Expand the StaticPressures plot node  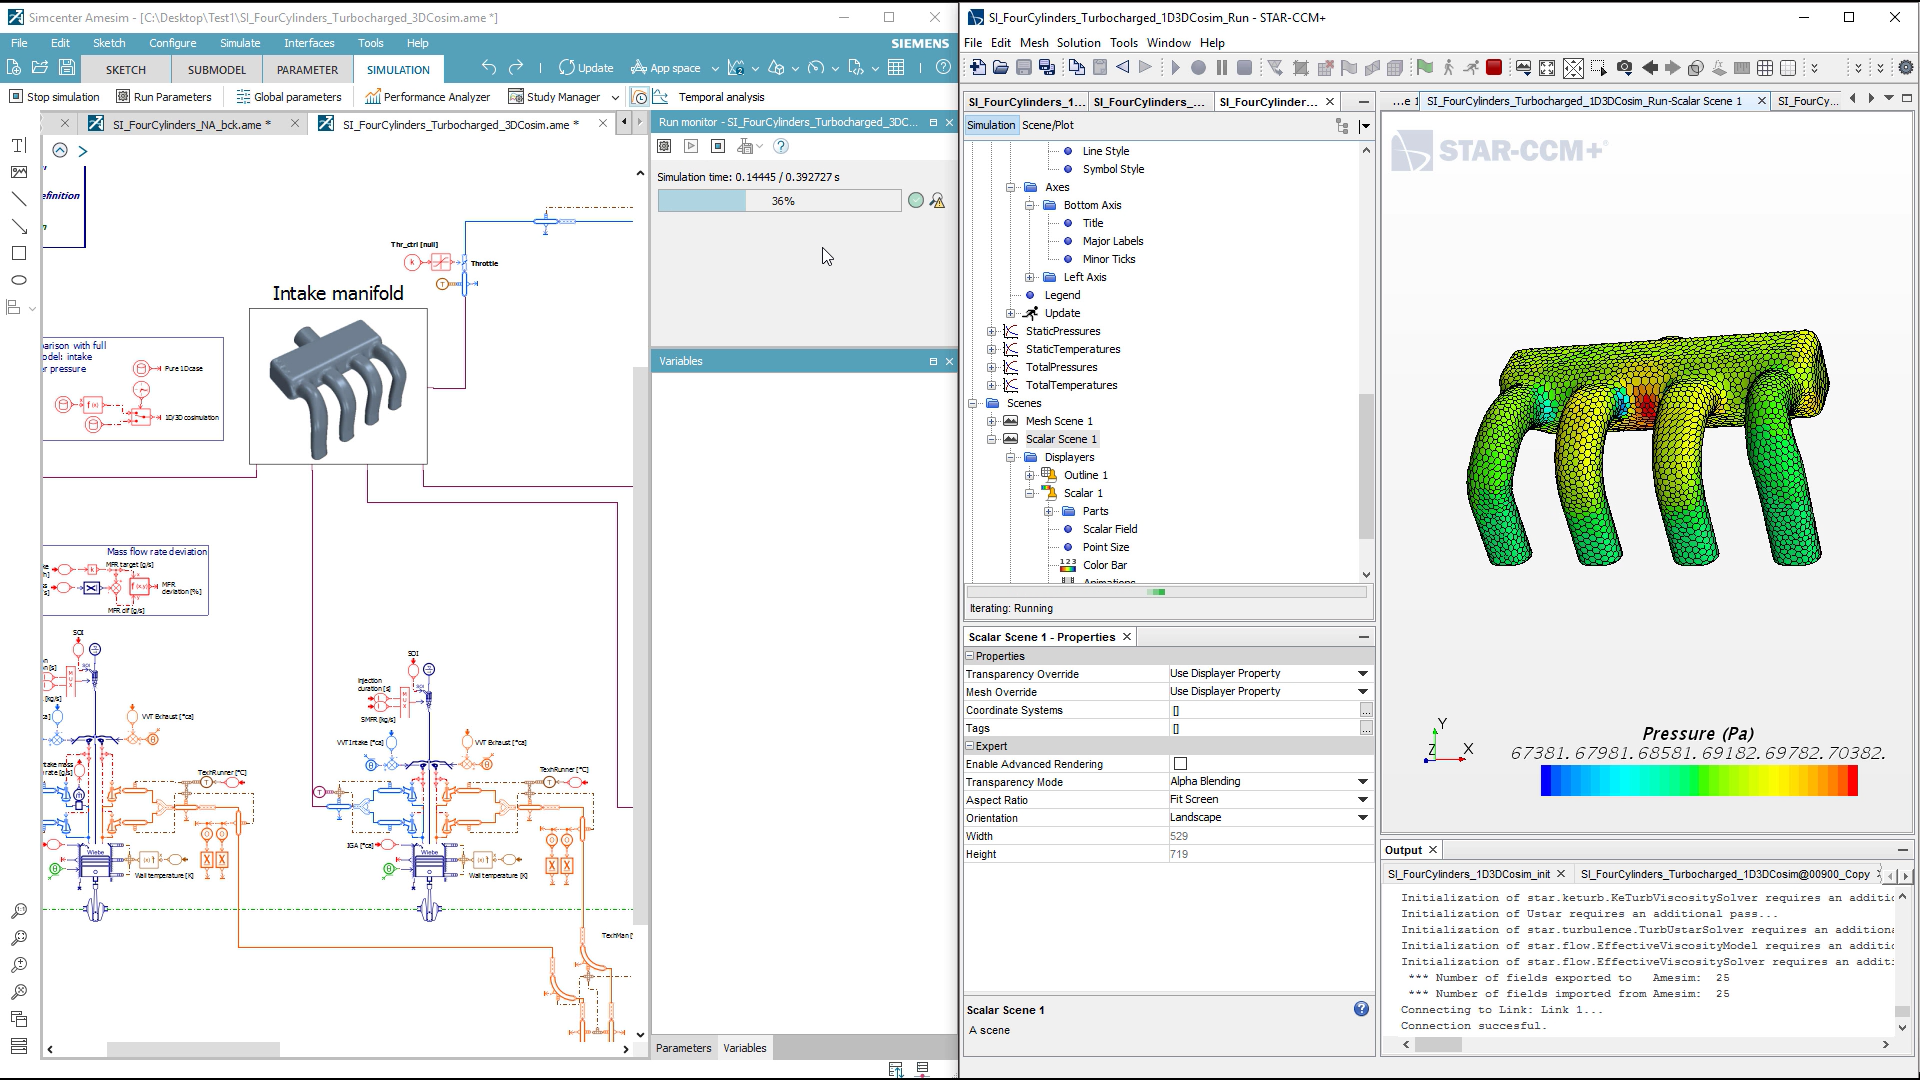click(992, 332)
